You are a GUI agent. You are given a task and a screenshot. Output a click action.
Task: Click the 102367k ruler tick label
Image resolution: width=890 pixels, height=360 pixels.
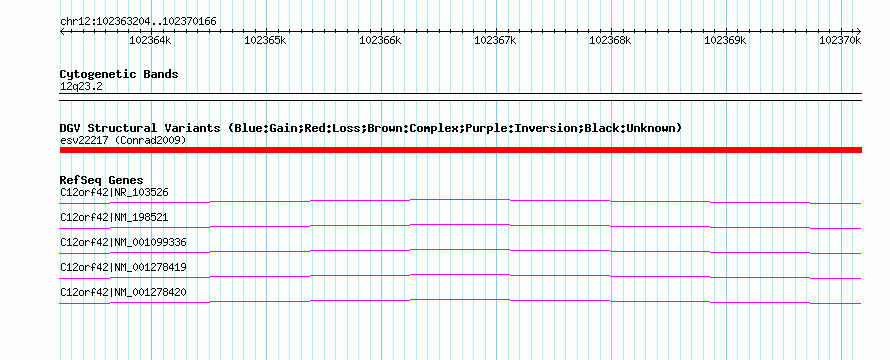[x=495, y=40]
